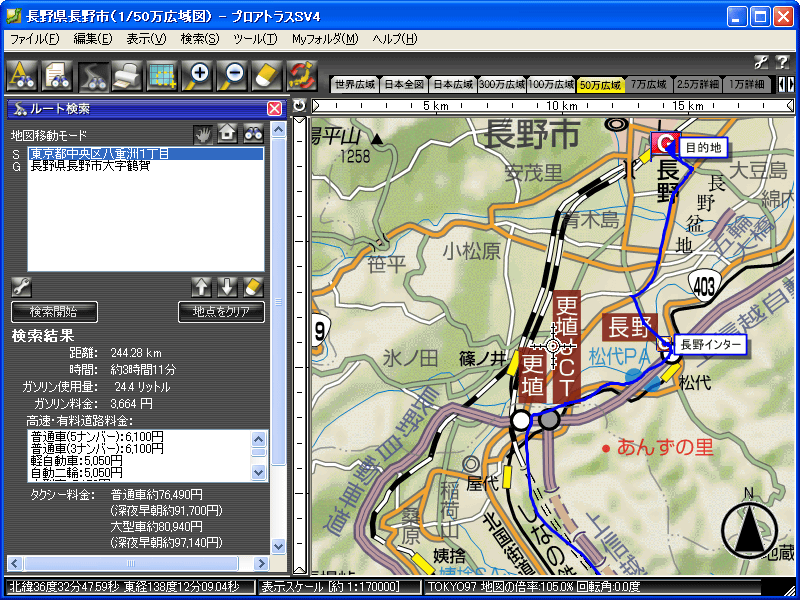Click eraser icon to delete waypoint

click(x=253, y=287)
